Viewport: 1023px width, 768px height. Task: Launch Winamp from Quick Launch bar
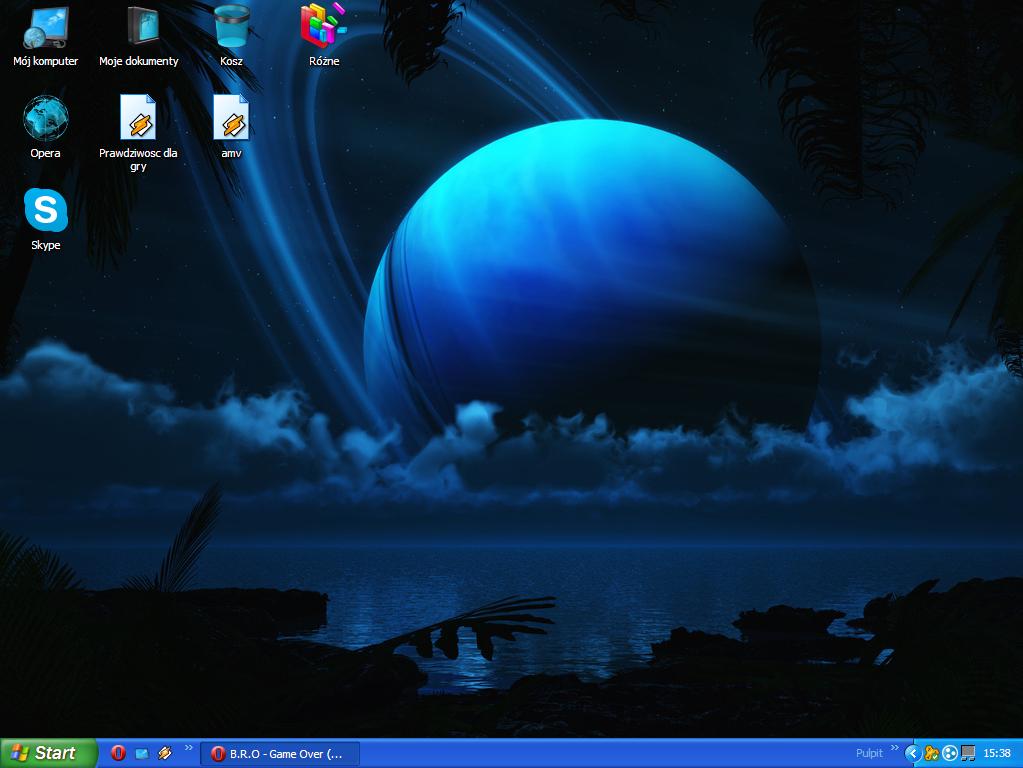coord(165,753)
